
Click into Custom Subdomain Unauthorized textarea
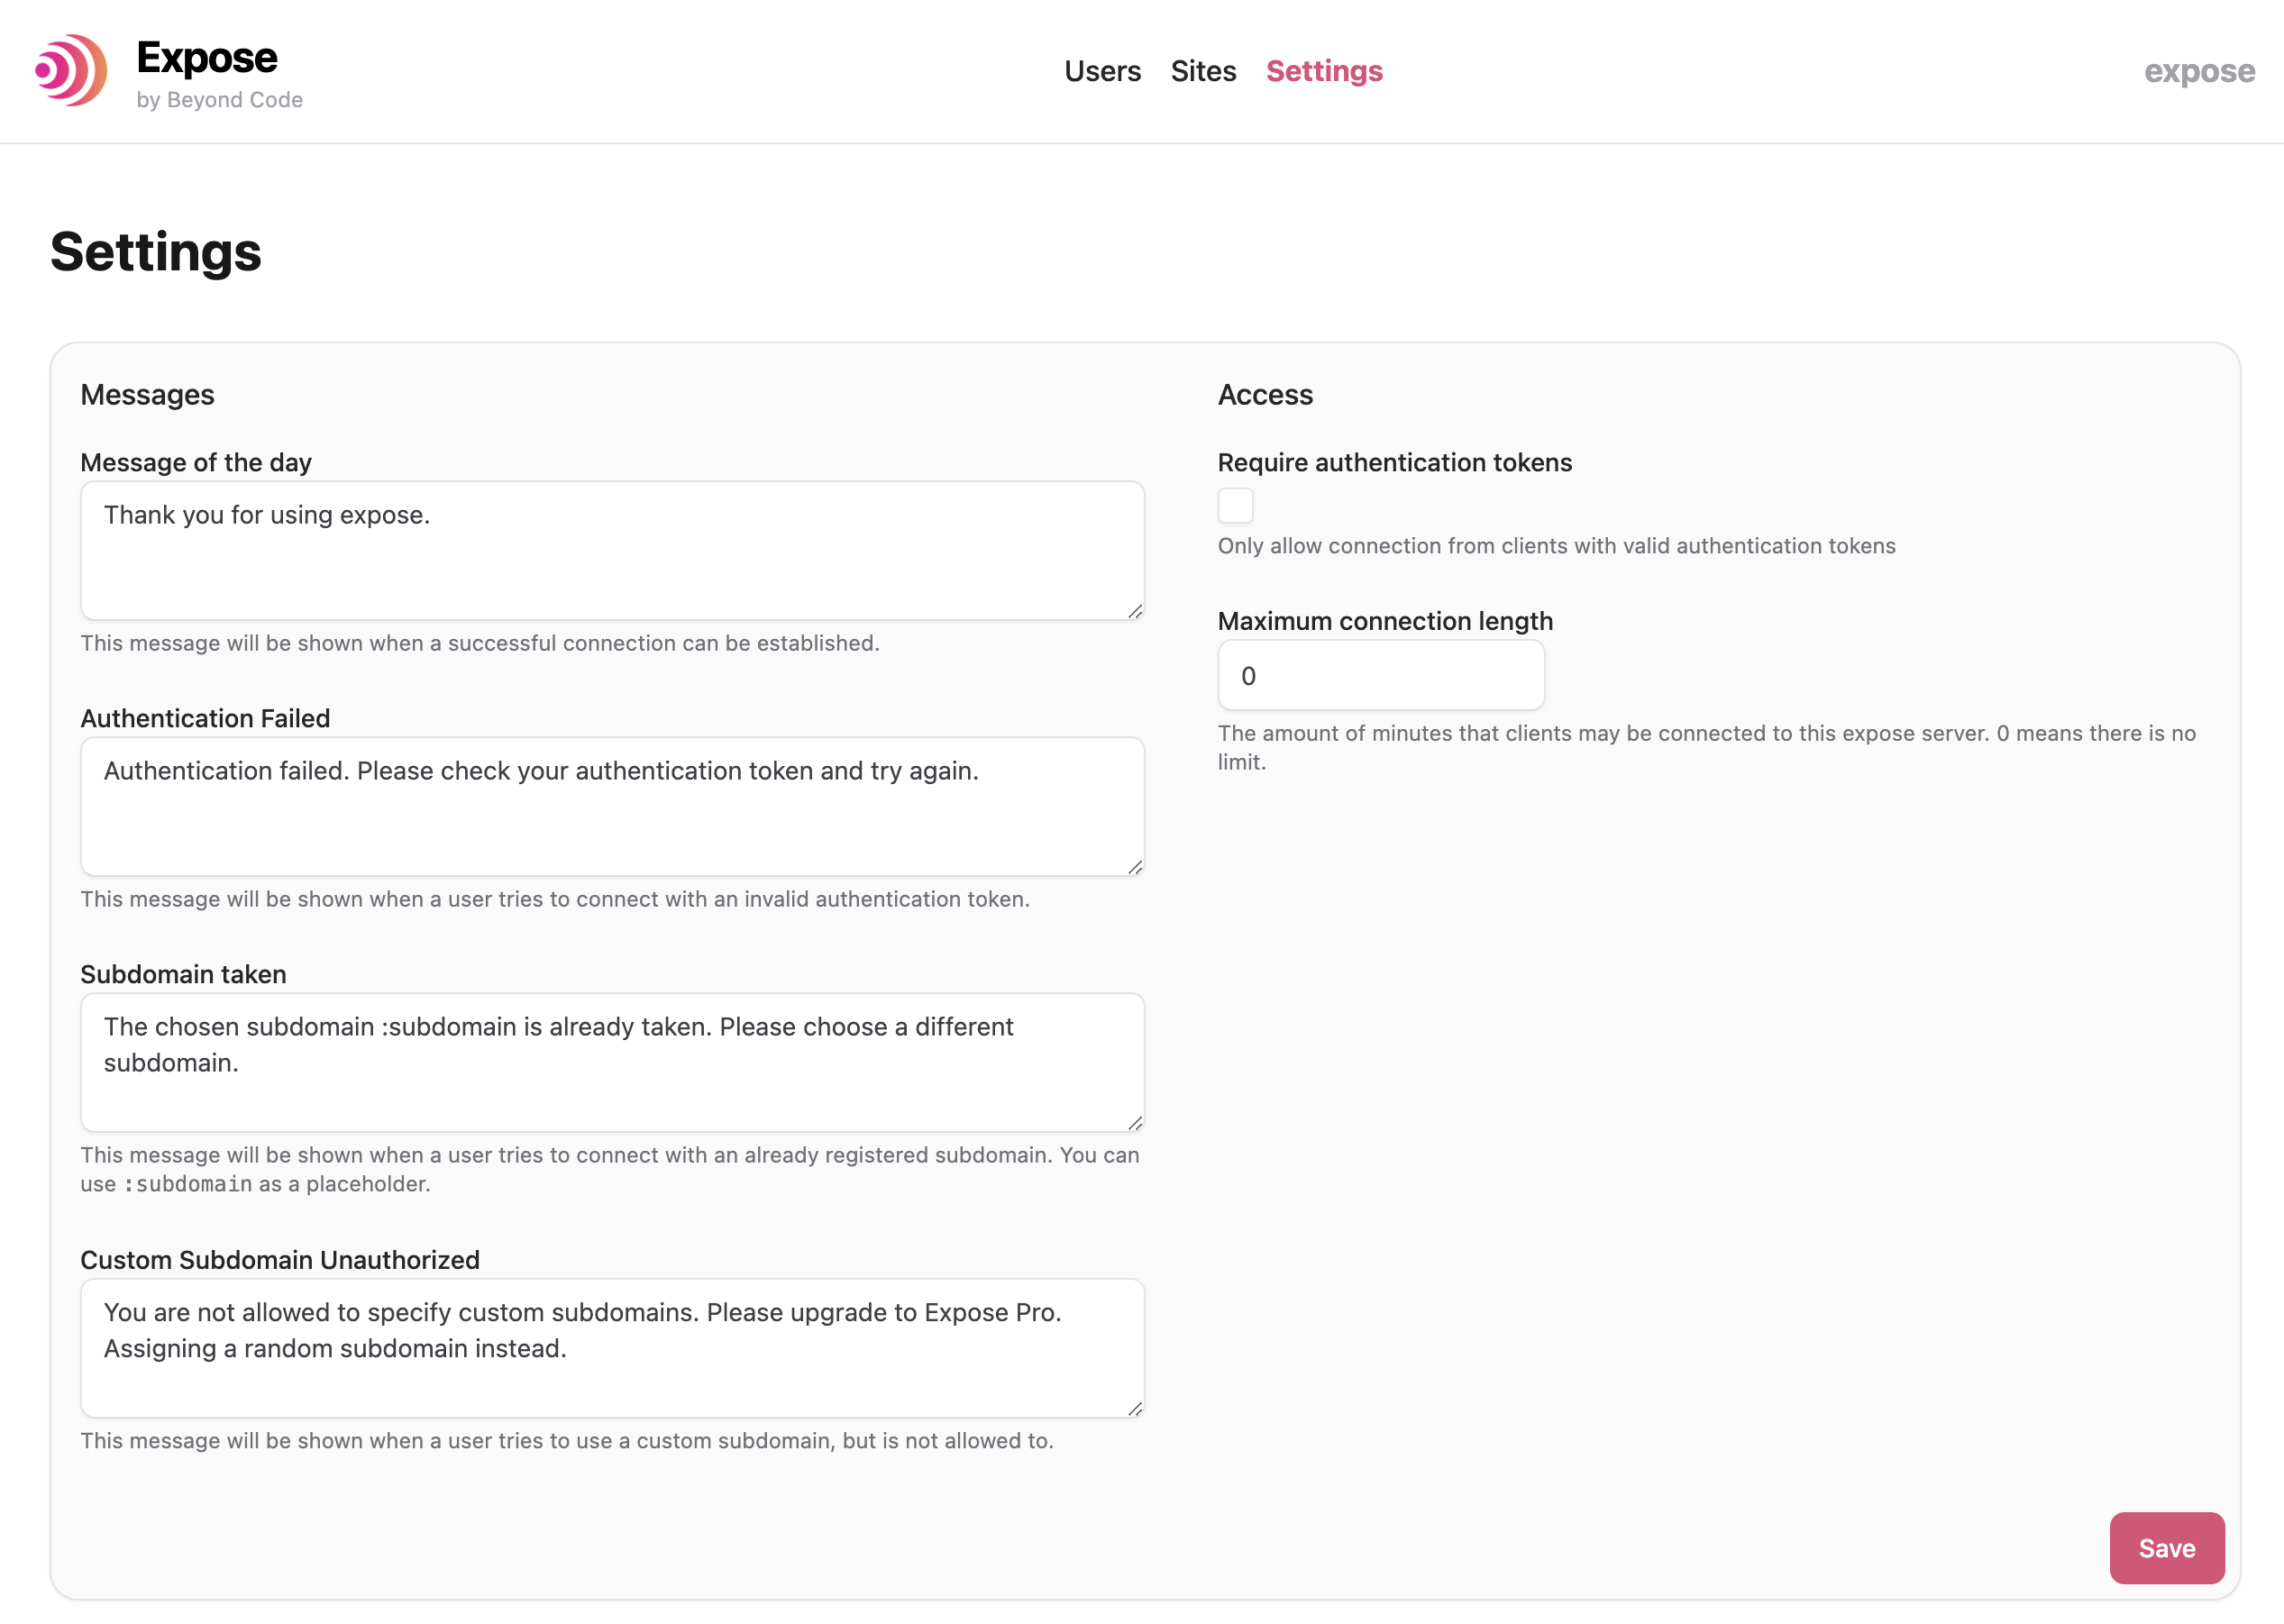612,1347
